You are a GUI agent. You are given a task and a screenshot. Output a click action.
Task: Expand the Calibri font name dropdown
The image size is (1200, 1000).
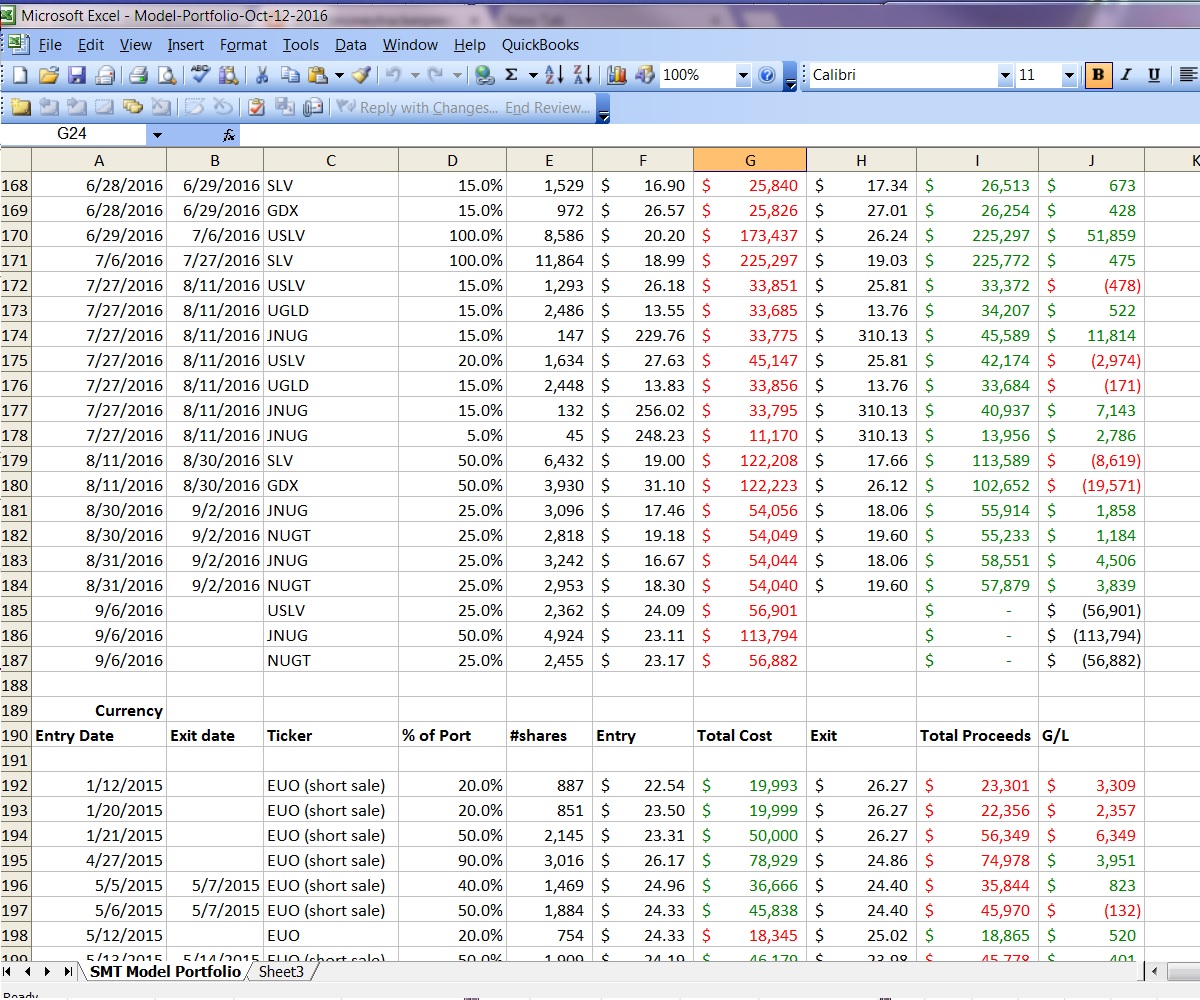(1005, 75)
